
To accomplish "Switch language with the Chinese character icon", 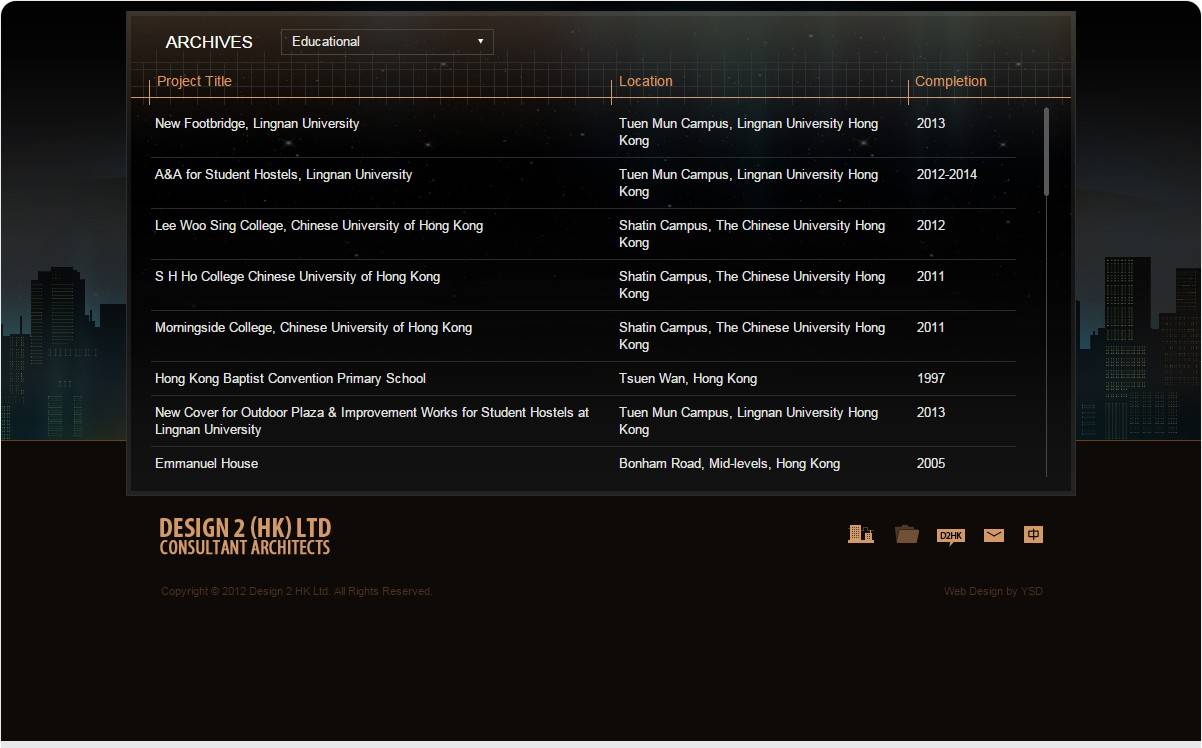I will (x=1033, y=534).
